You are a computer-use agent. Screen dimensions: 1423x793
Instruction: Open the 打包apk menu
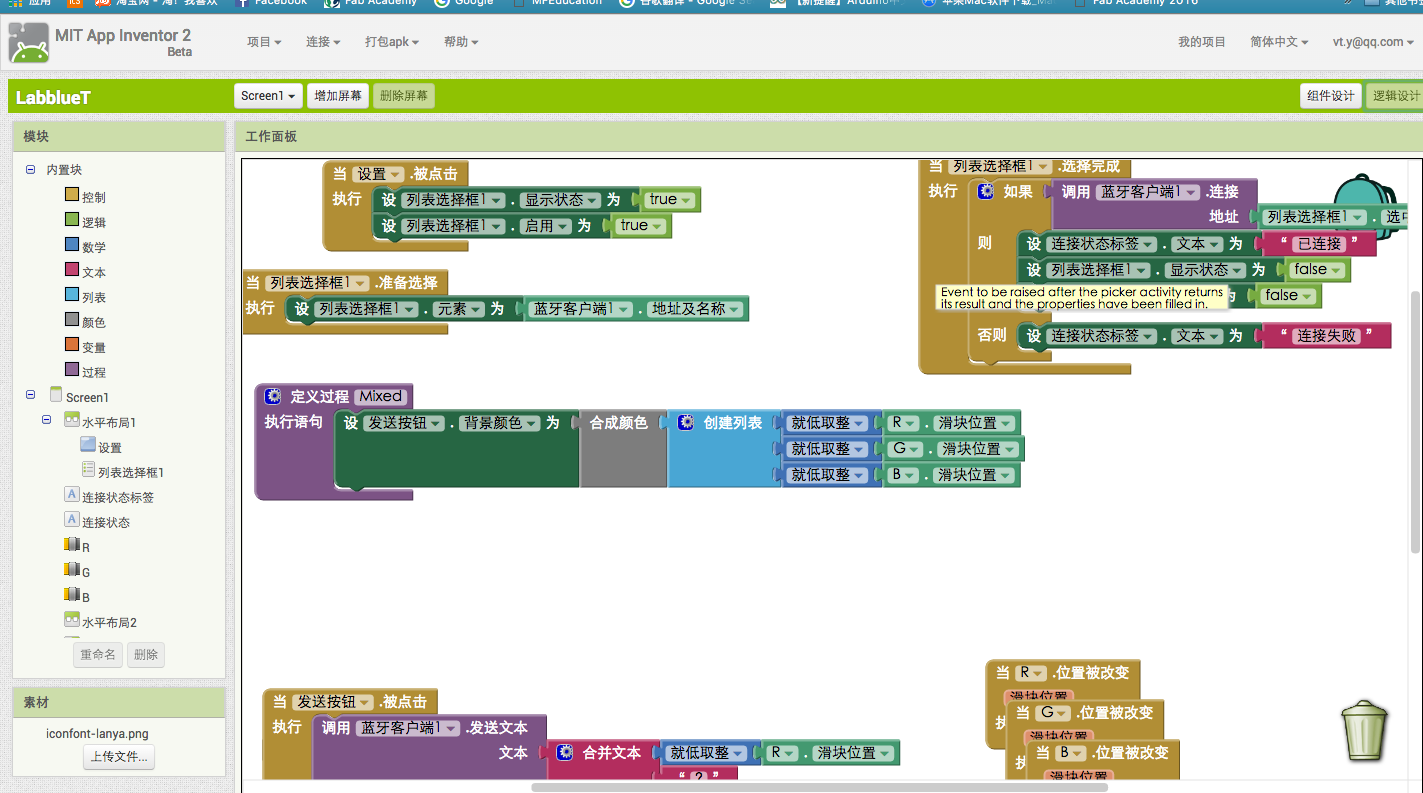pos(392,42)
